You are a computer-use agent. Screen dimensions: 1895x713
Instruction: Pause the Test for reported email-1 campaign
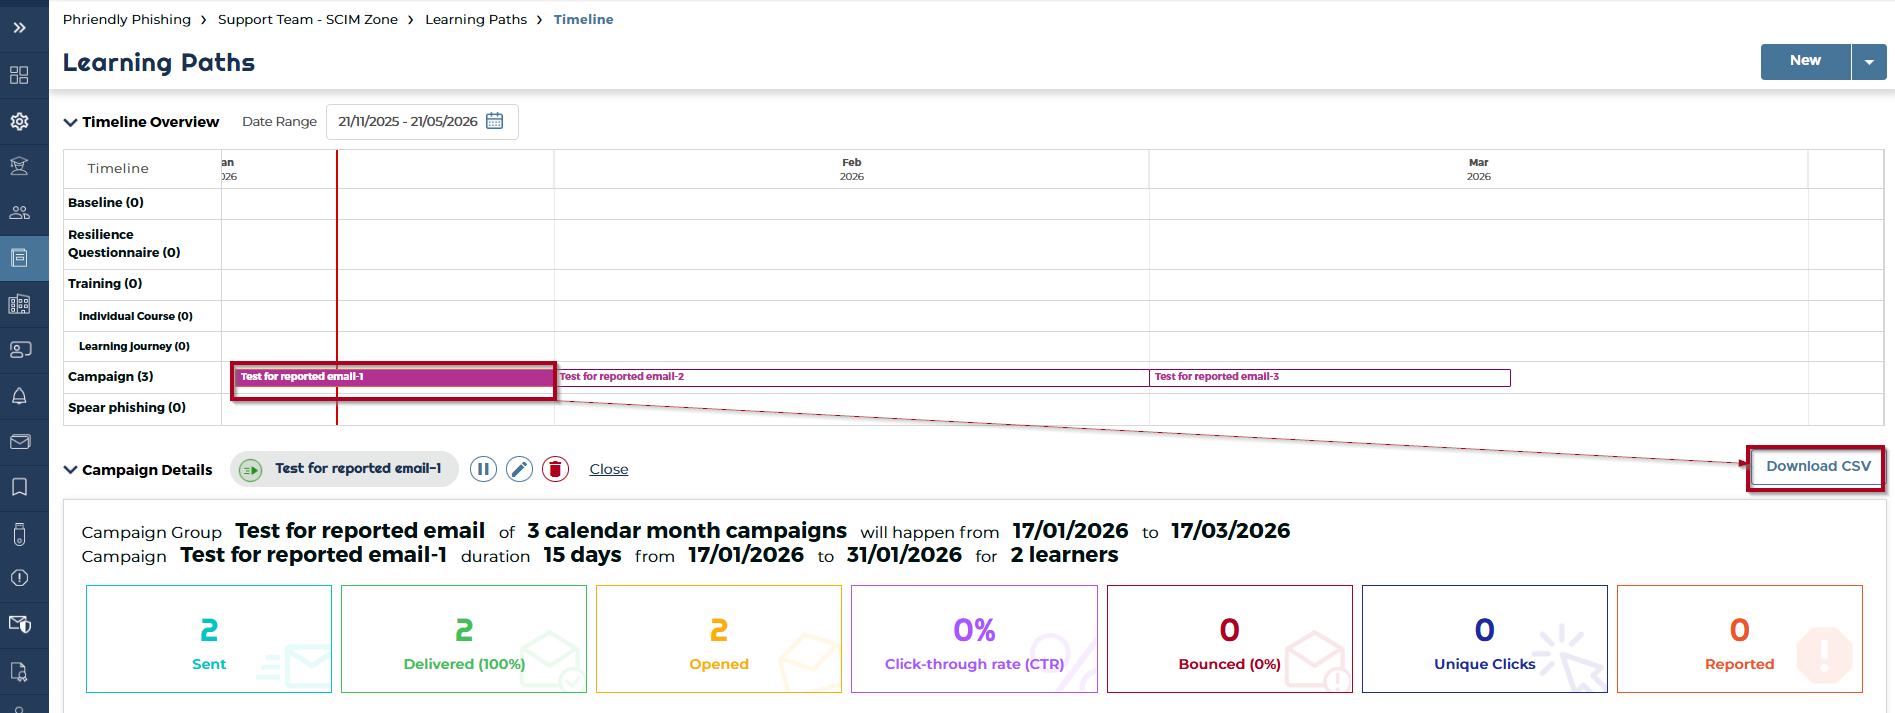pyautogui.click(x=483, y=469)
